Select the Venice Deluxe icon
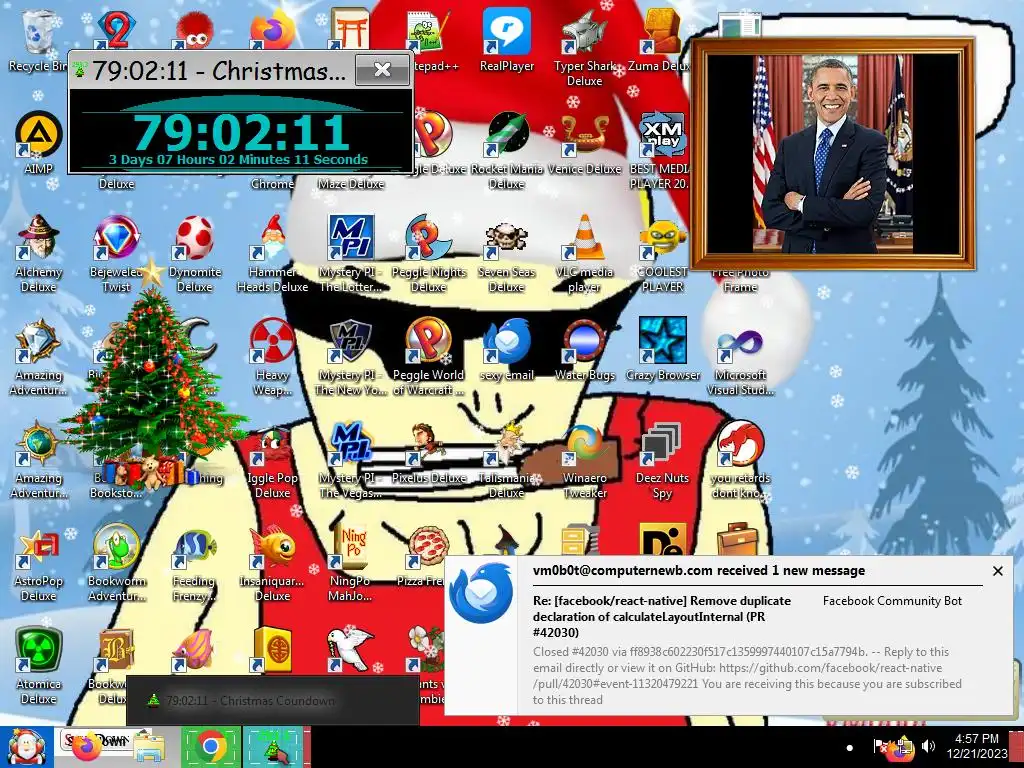This screenshot has width=1024, height=768. point(584,142)
